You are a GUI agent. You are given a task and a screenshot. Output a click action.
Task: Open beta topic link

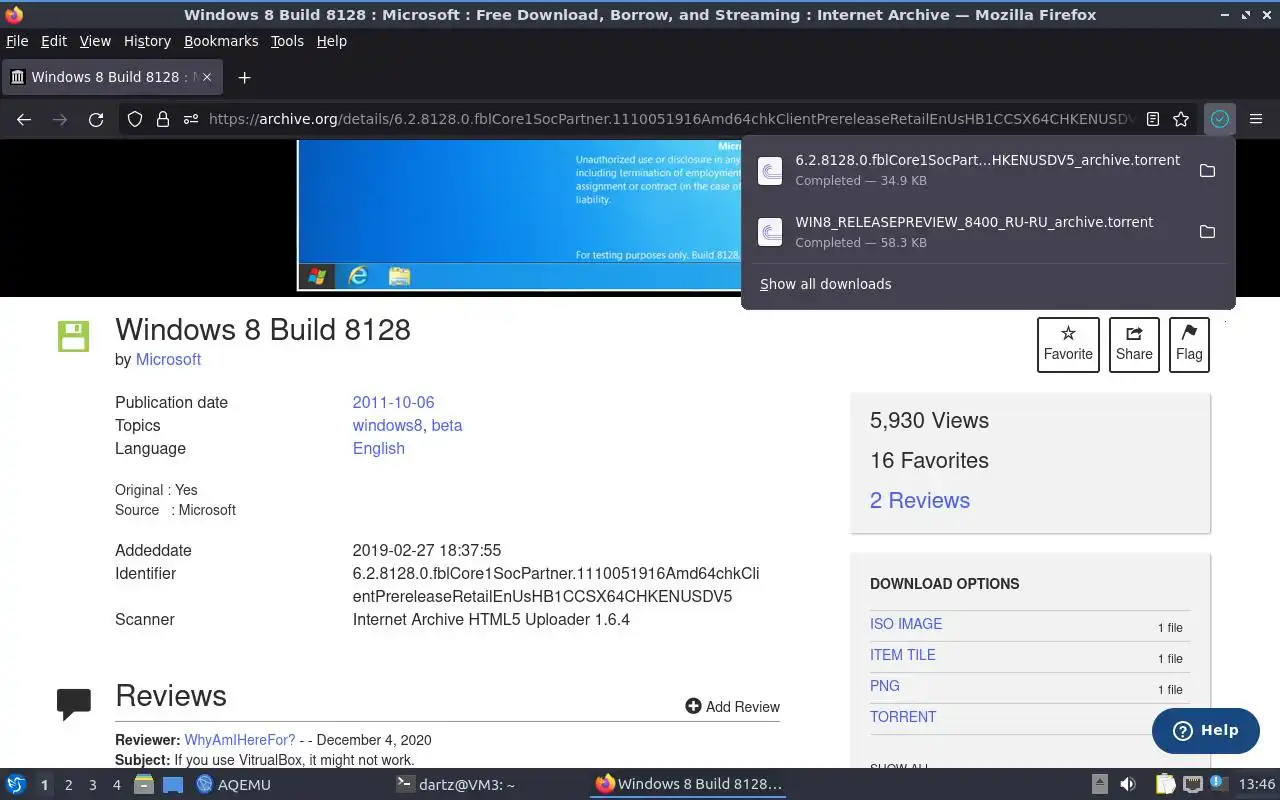[446, 425]
